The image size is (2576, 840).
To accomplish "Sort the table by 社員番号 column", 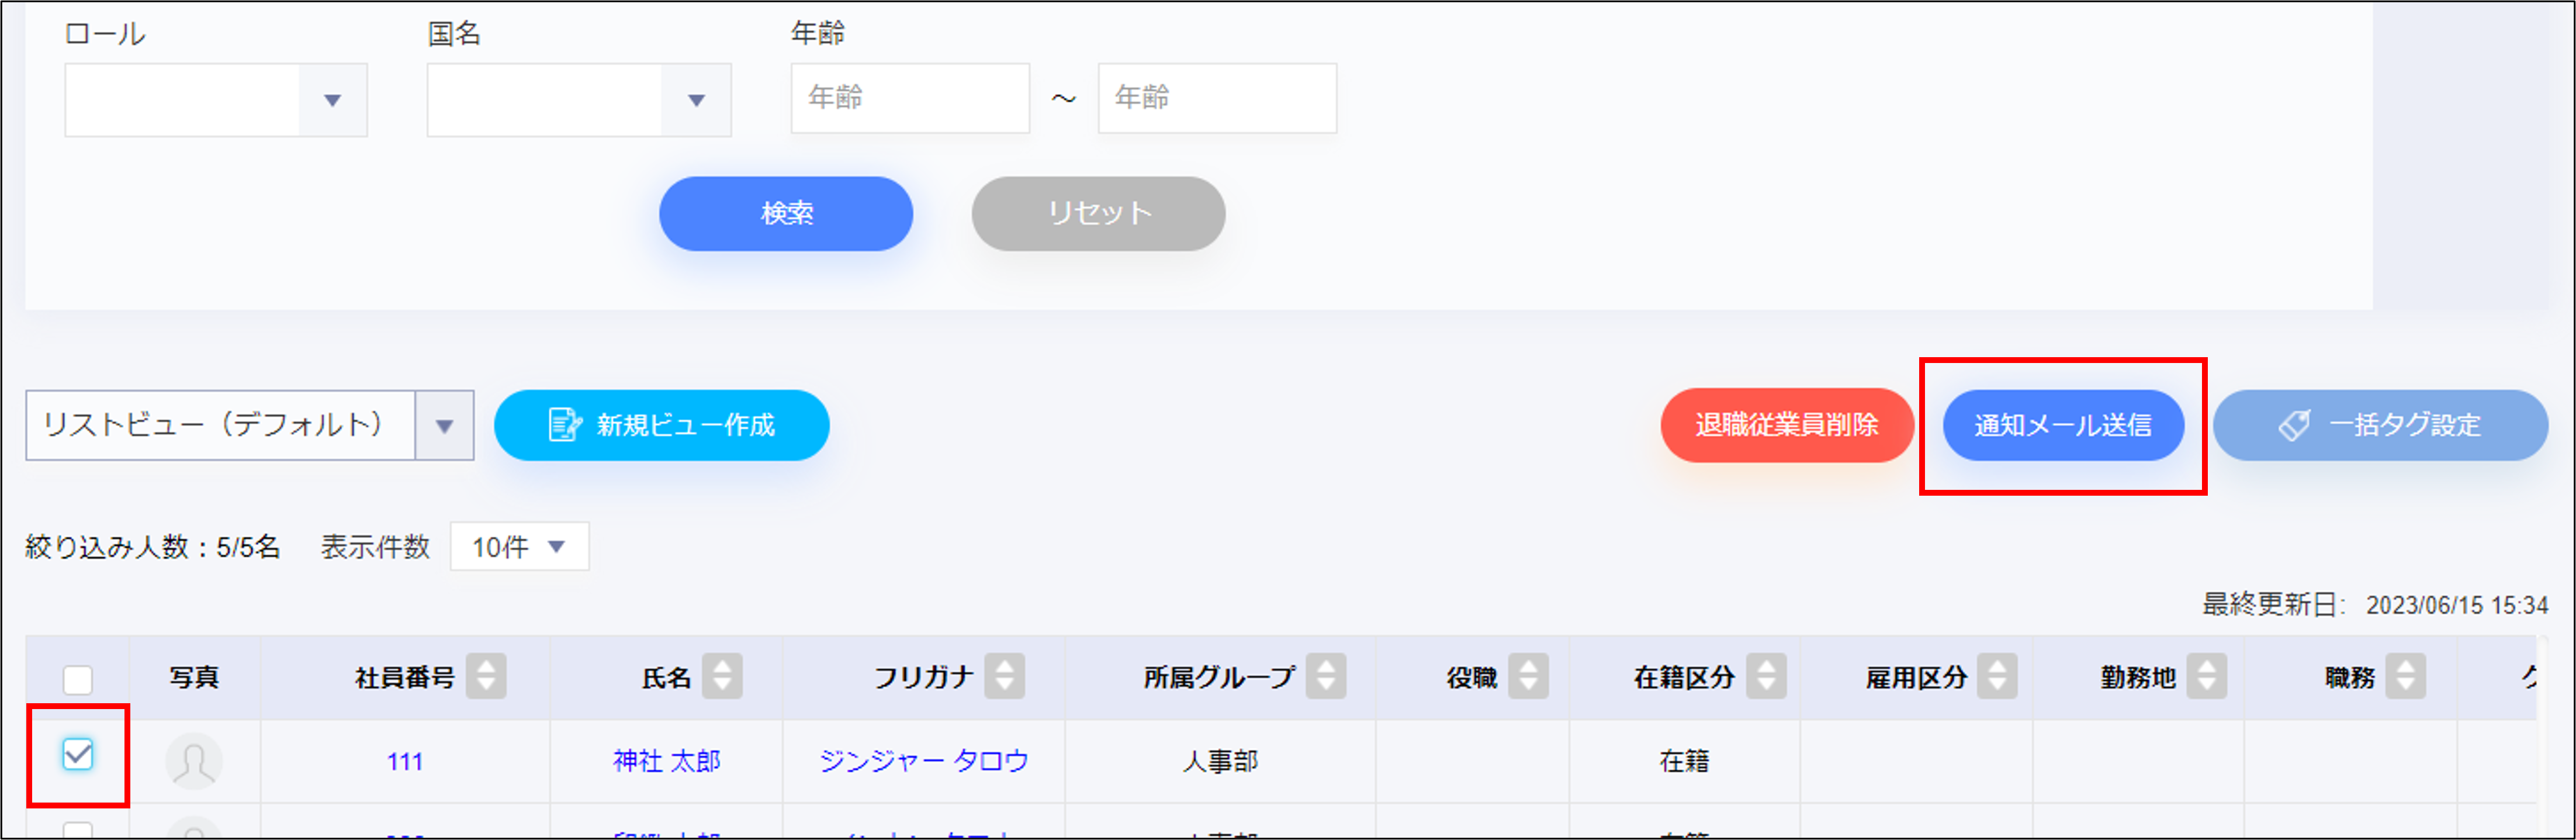I will 487,676.
